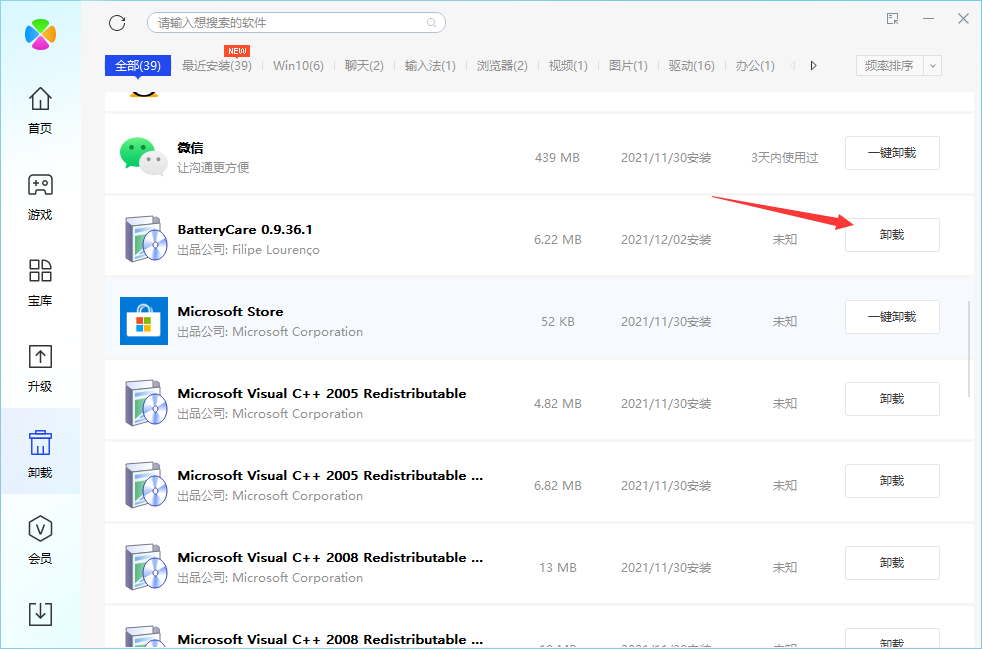Click 一键卸载 for 微信
Image resolution: width=982 pixels, height=649 pixels.
click(x=892, y=153)
